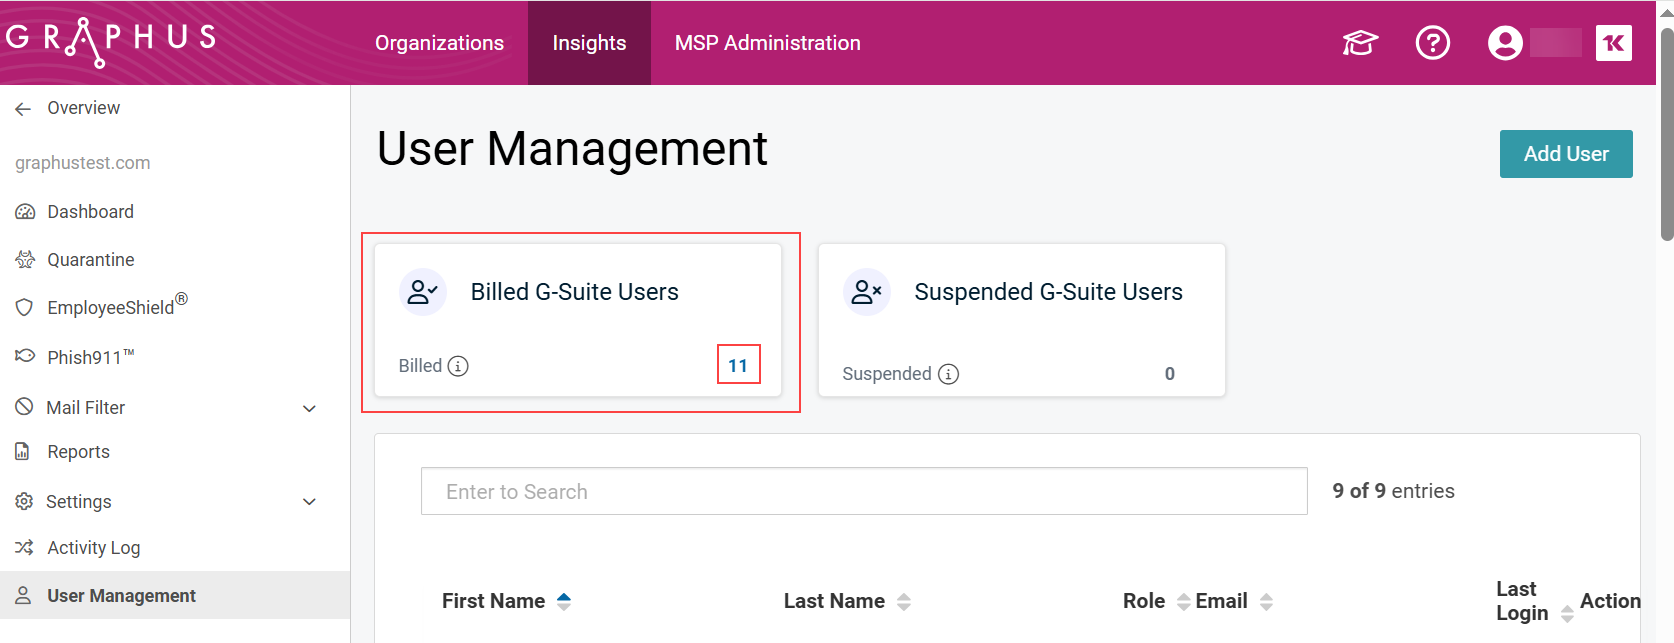Screen dimensions: 1674x643
Task: Sort the Role column arrows
Action: point(1184,601)
